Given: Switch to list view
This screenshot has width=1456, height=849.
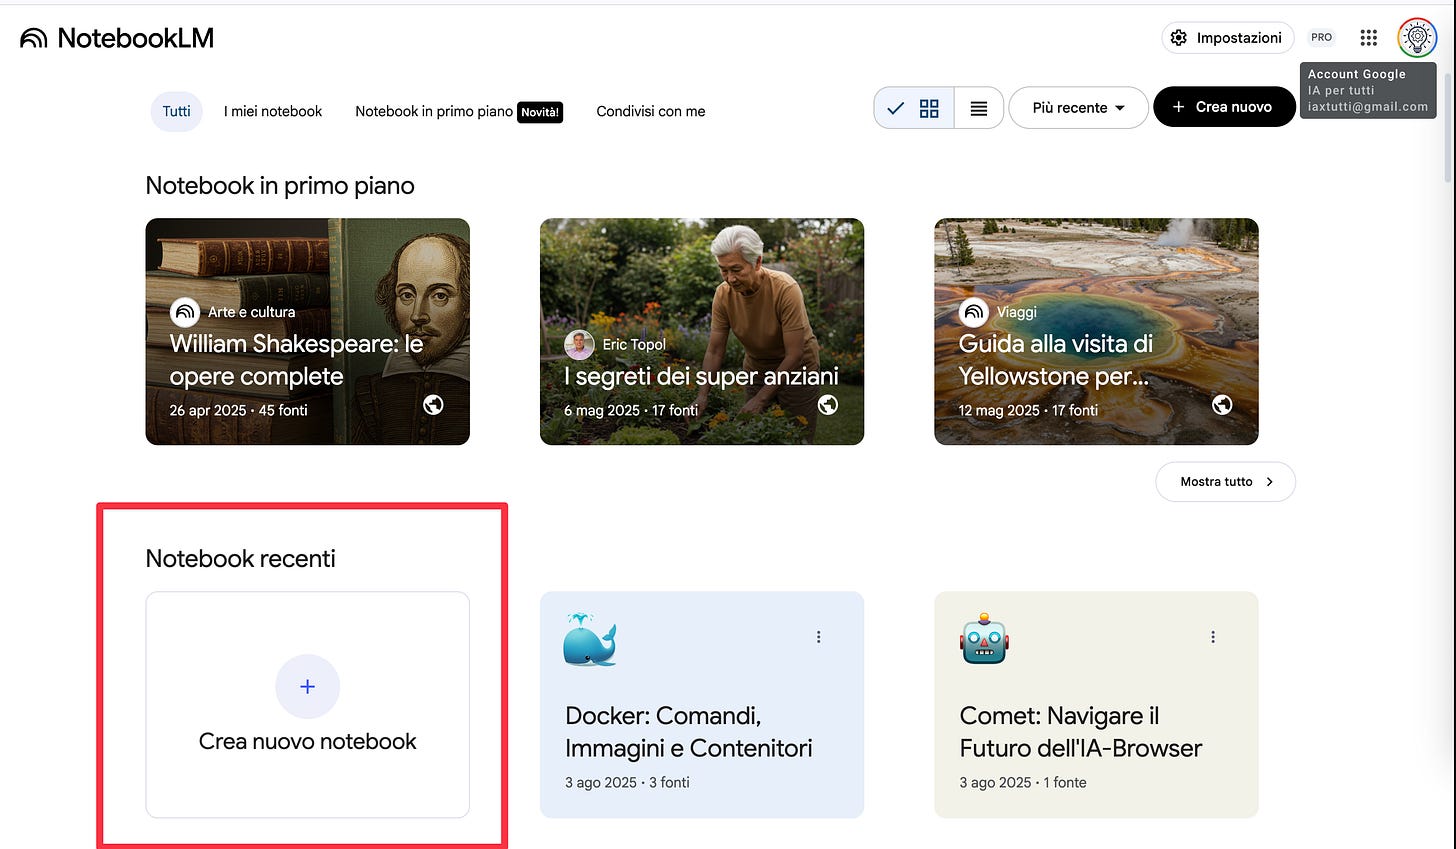Looking at the screenshot, I should [979, 108].
